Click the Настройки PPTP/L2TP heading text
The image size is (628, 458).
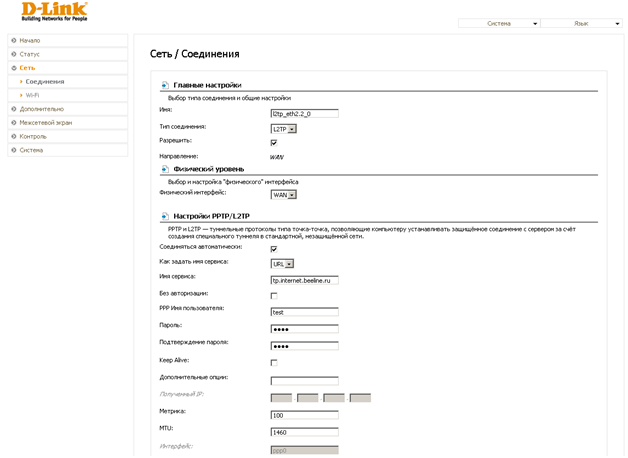tap(211, 216)
